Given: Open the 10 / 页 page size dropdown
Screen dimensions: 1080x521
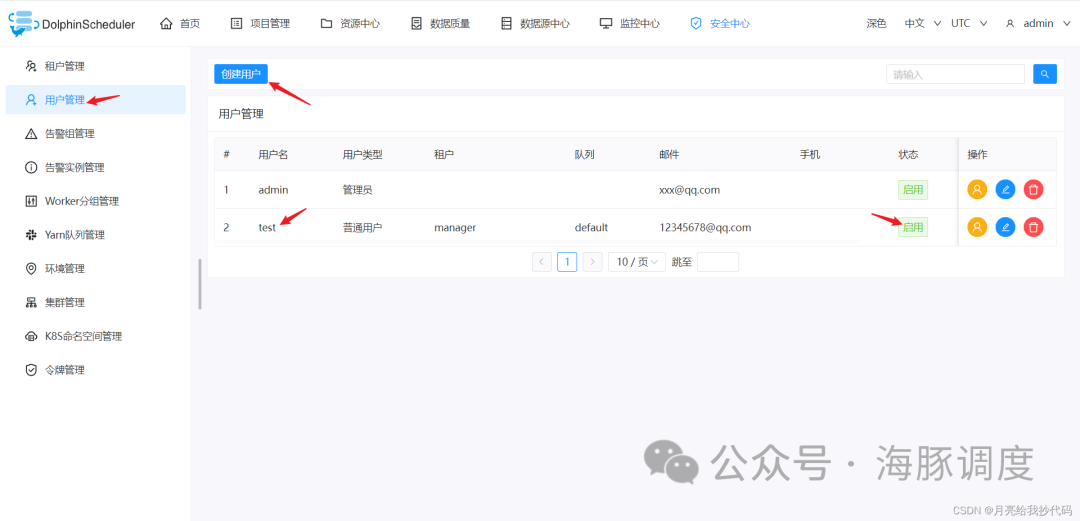Looking at the screenshot, I should pos(637,262).
